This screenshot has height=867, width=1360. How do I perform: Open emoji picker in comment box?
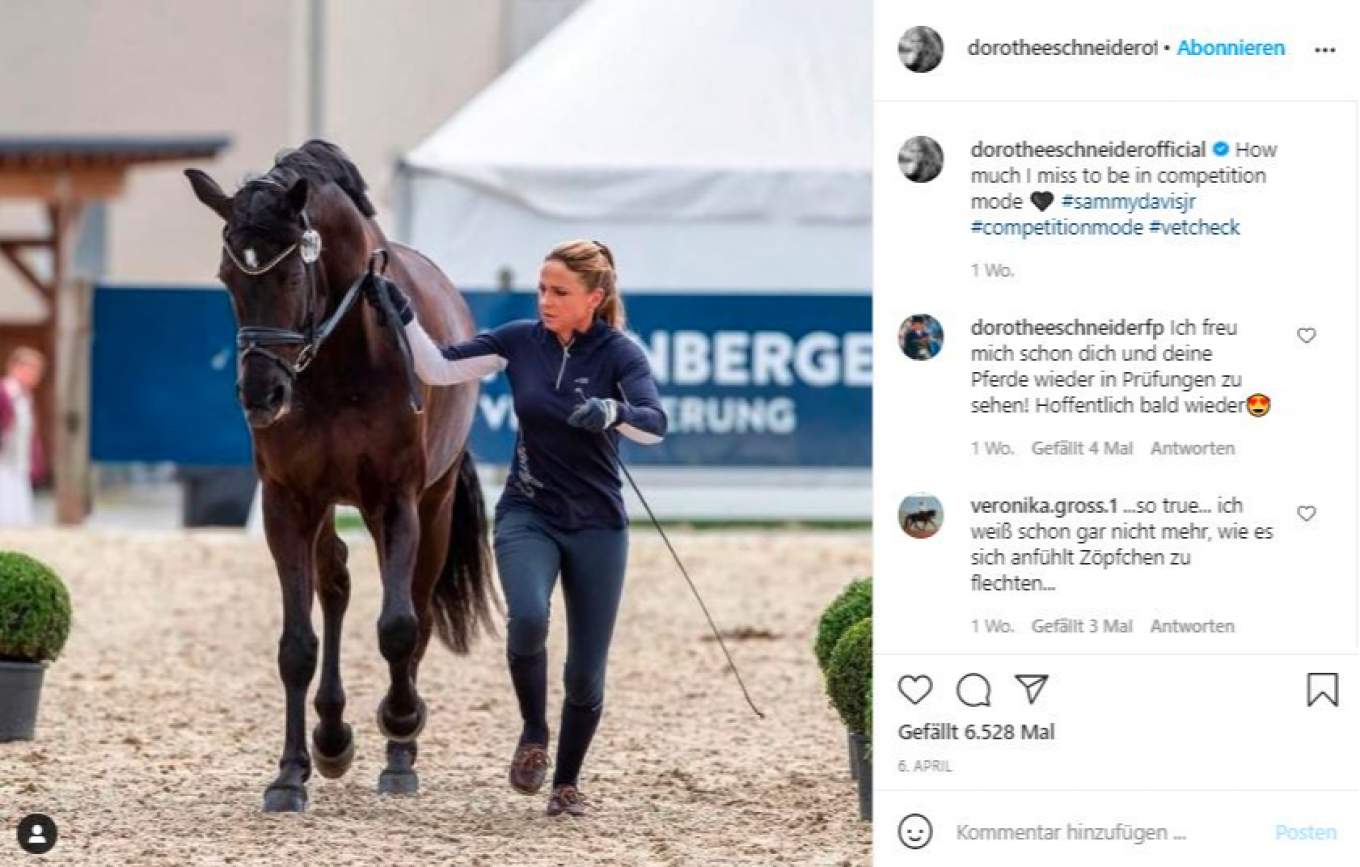tap(915, 831)
